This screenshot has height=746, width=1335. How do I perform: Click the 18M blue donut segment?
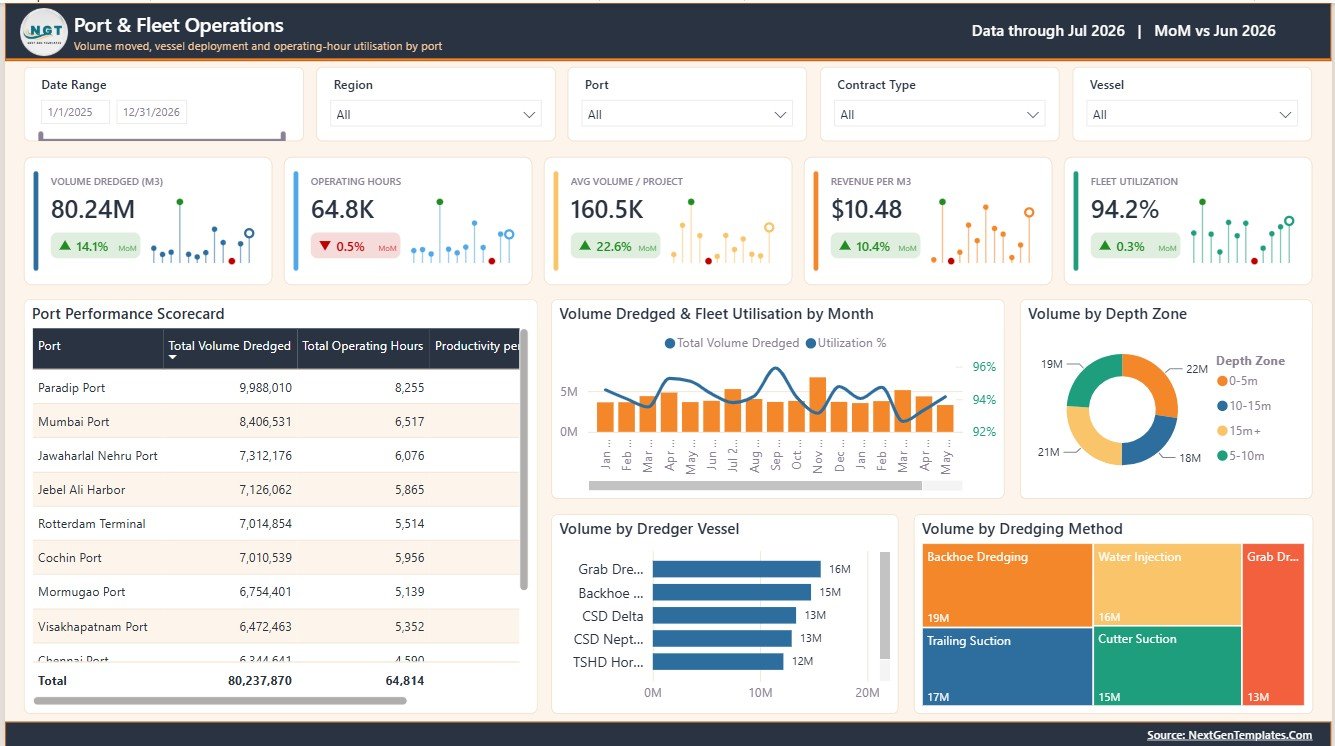point(1152,442)
